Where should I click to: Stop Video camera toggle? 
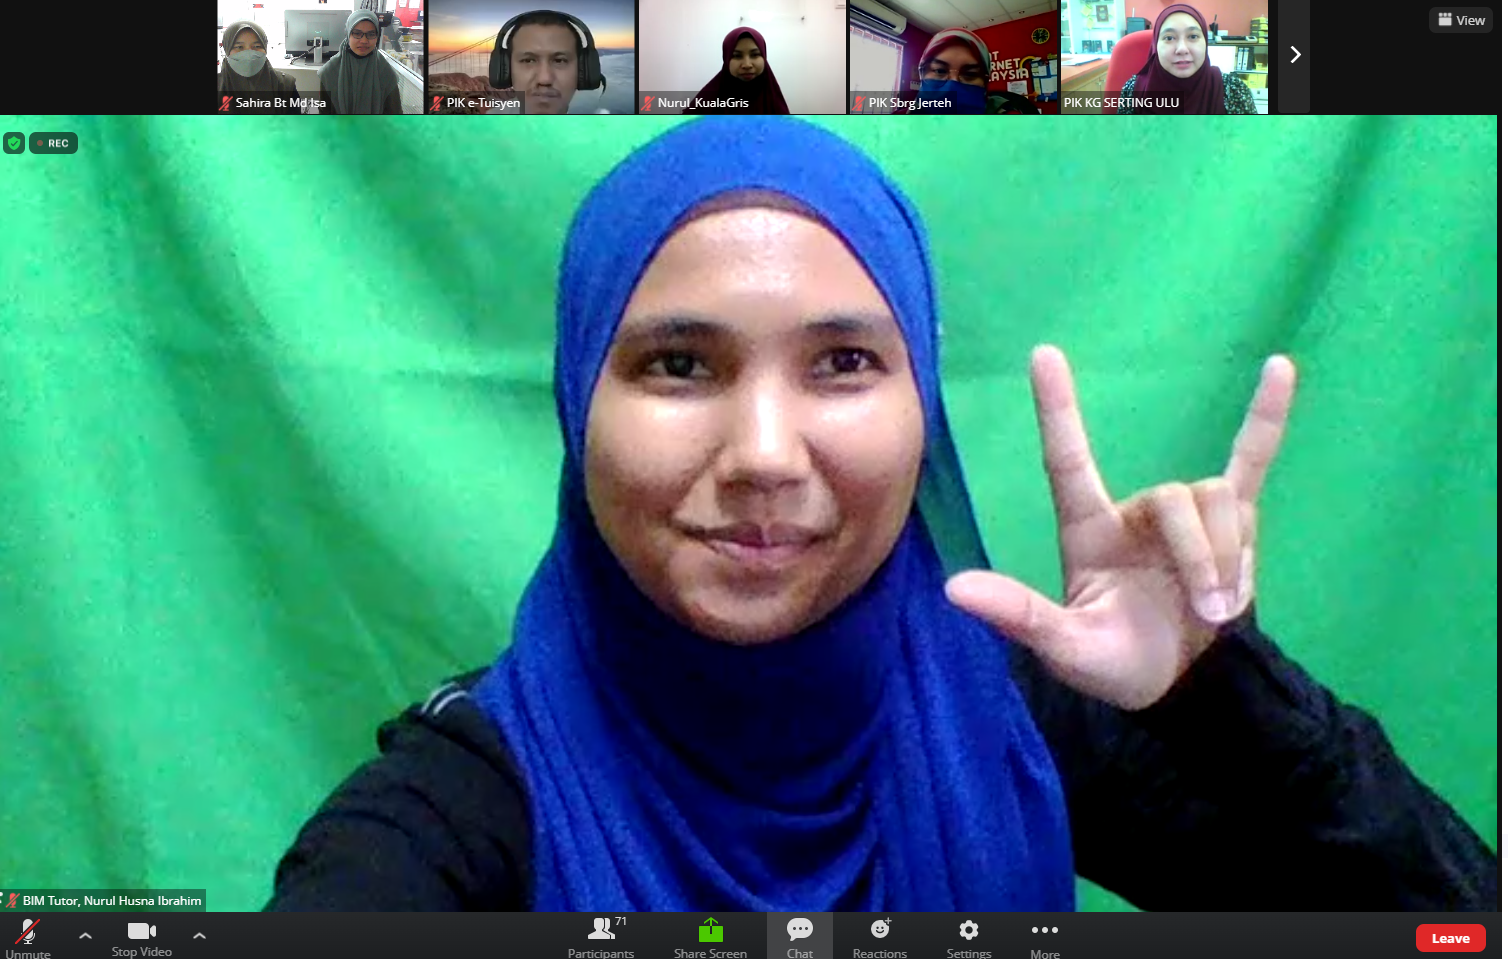pyautogui.click(x=141, y=935)
